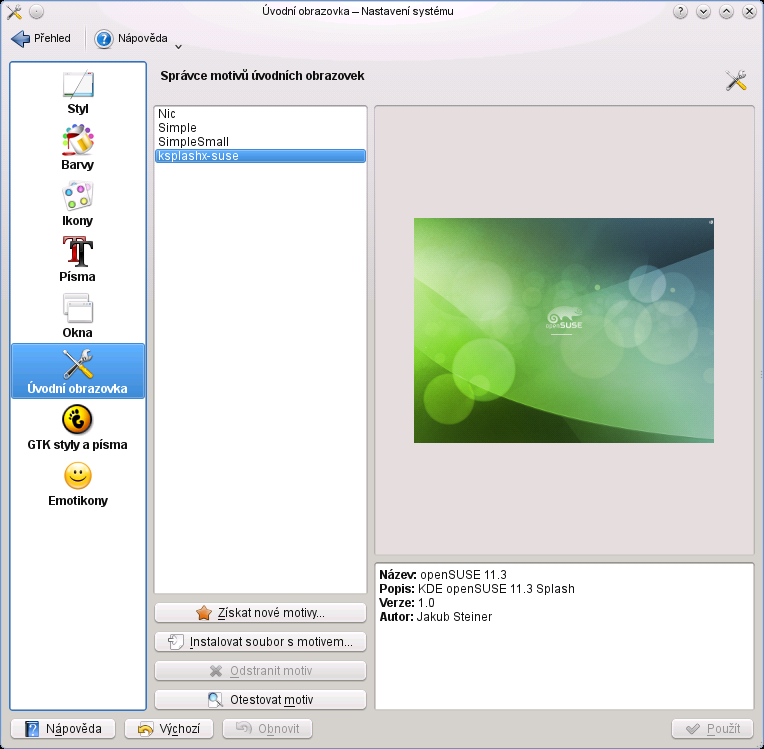Image resolution: width=764 pixels, height=749 pixels.
Task: Click Otestovat motiv button
Action: [x=260, y=700]
